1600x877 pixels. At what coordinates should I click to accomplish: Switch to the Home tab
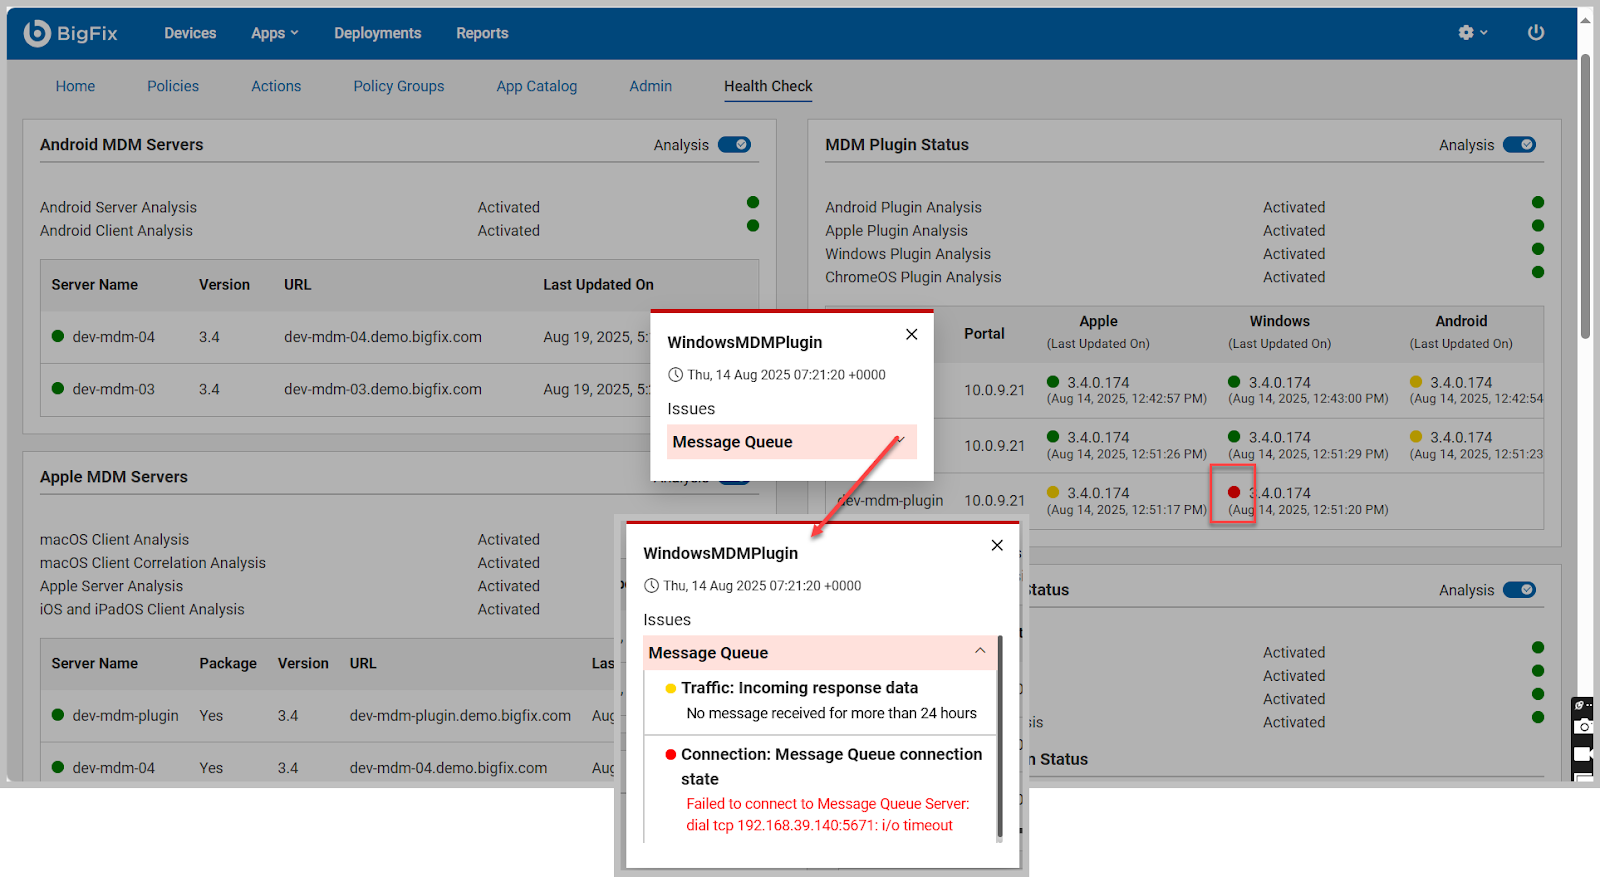point(75,86)
